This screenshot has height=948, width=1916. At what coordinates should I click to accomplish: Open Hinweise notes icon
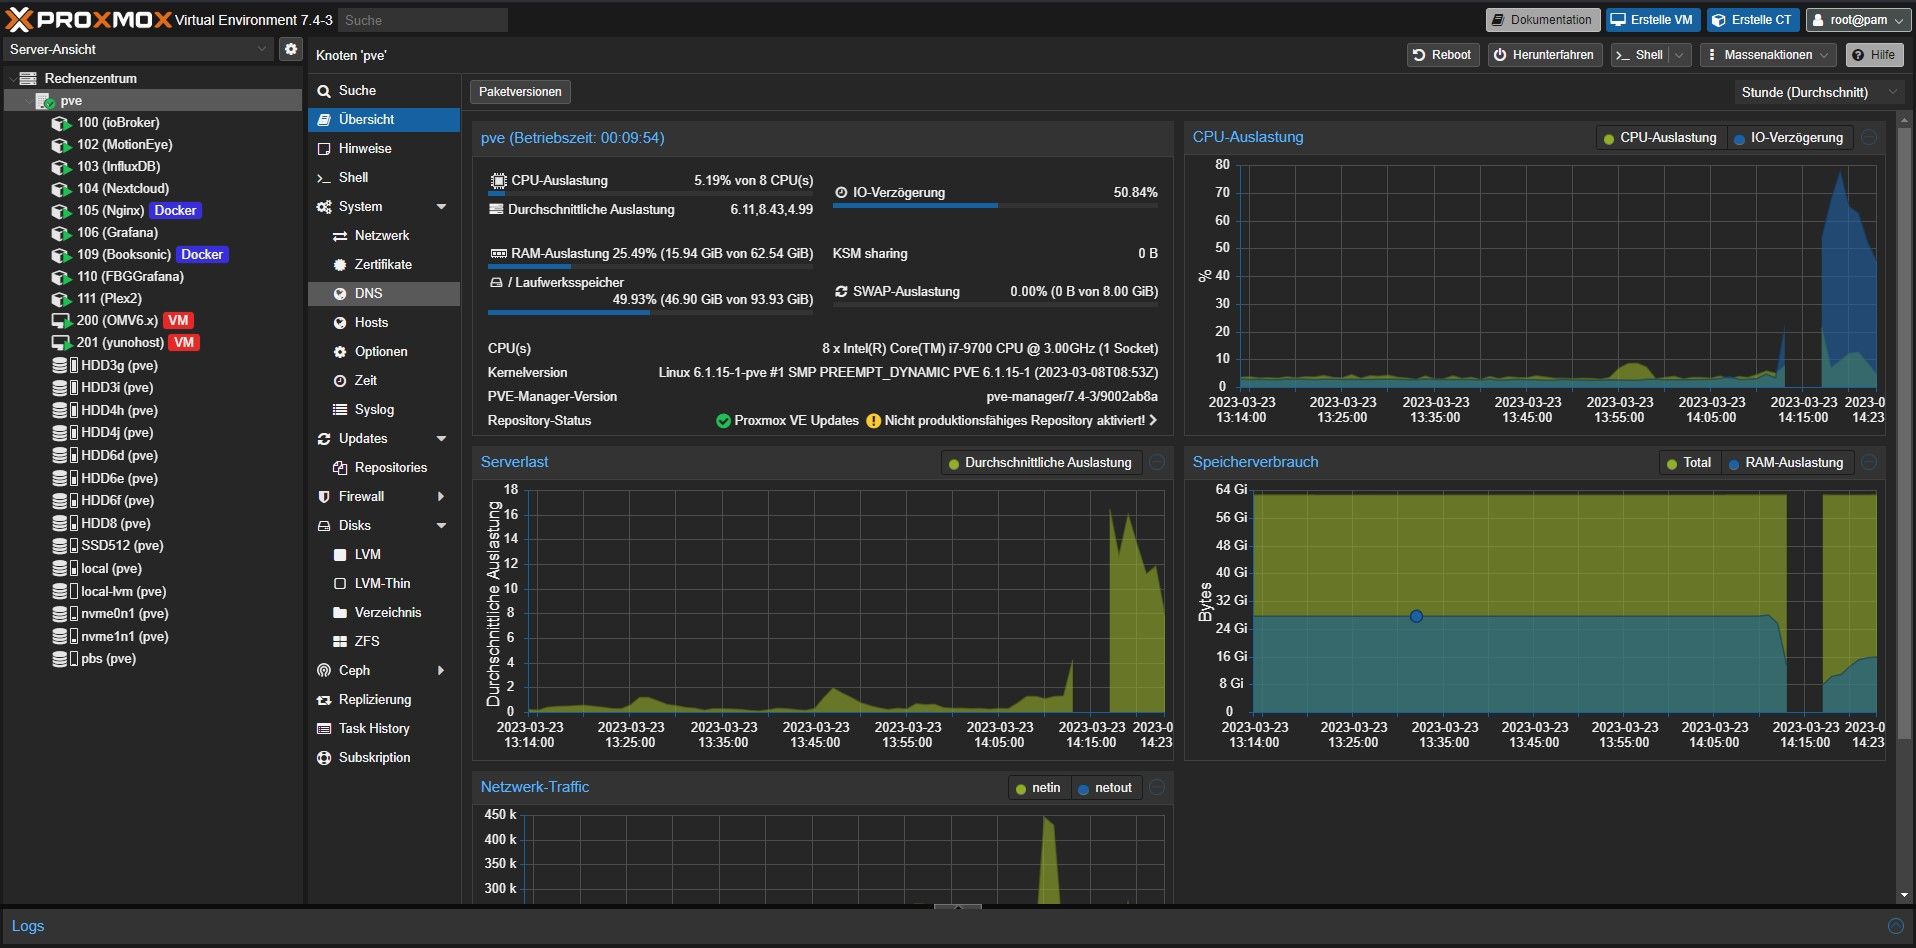pyautogui.click(x=324, y=149)
